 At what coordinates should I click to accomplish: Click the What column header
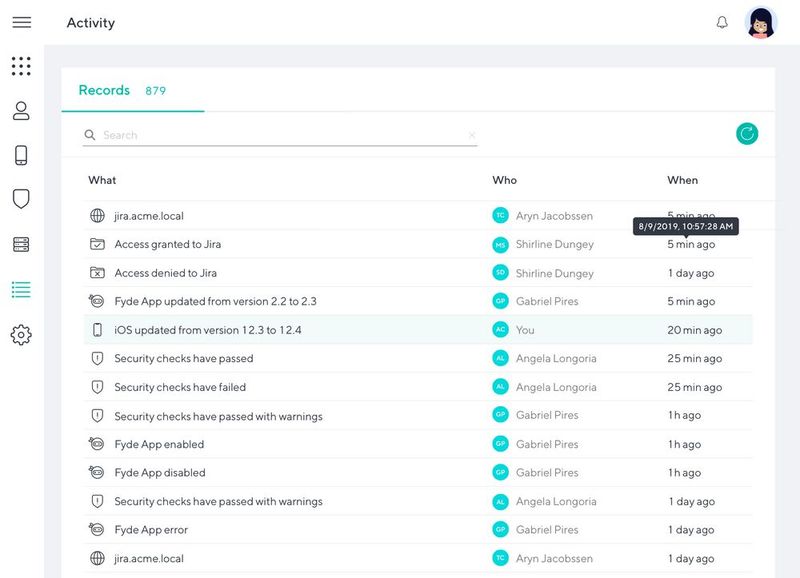pos(102,180)
